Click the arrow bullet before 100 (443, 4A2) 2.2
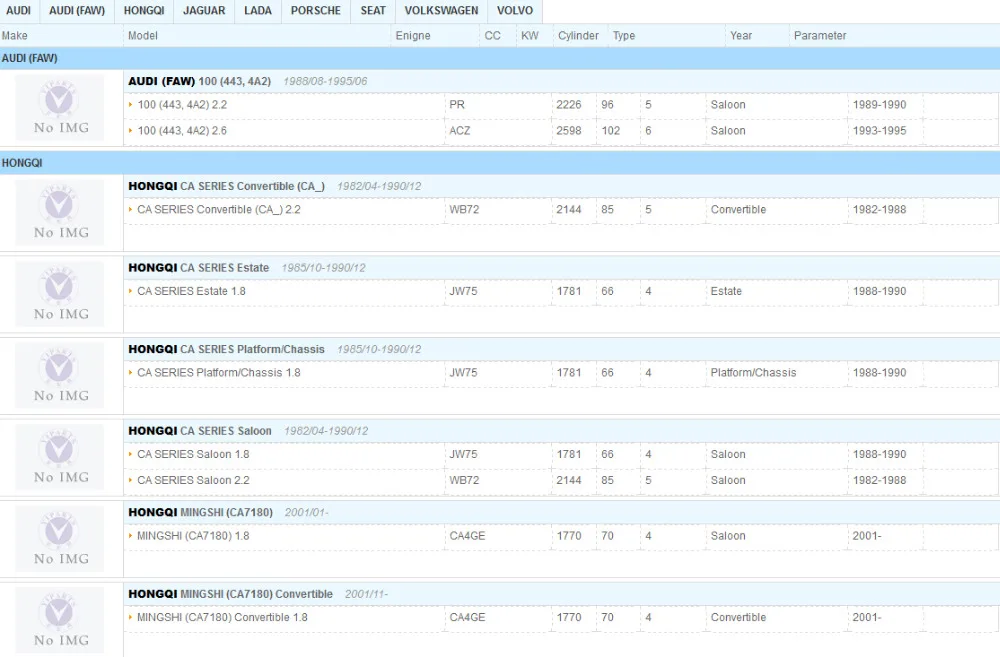This screenshot has width=1000, height=657. click(x=130, y=105)
